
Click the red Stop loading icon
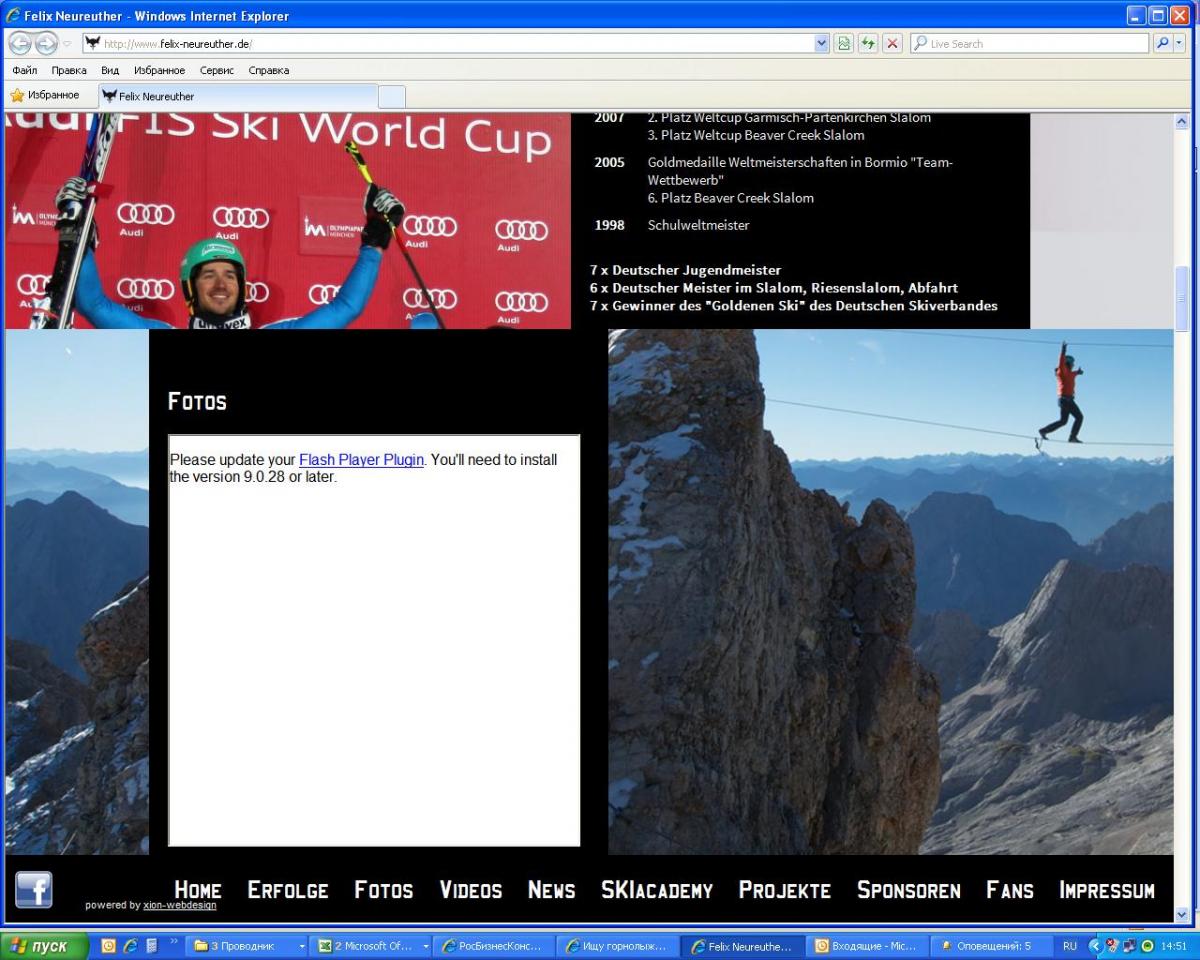[x=892, y=43]
